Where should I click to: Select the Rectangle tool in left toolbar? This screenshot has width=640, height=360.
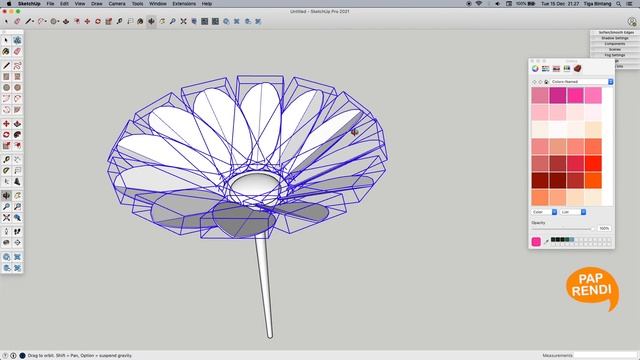pyautogui.click(x=6, y=76)
